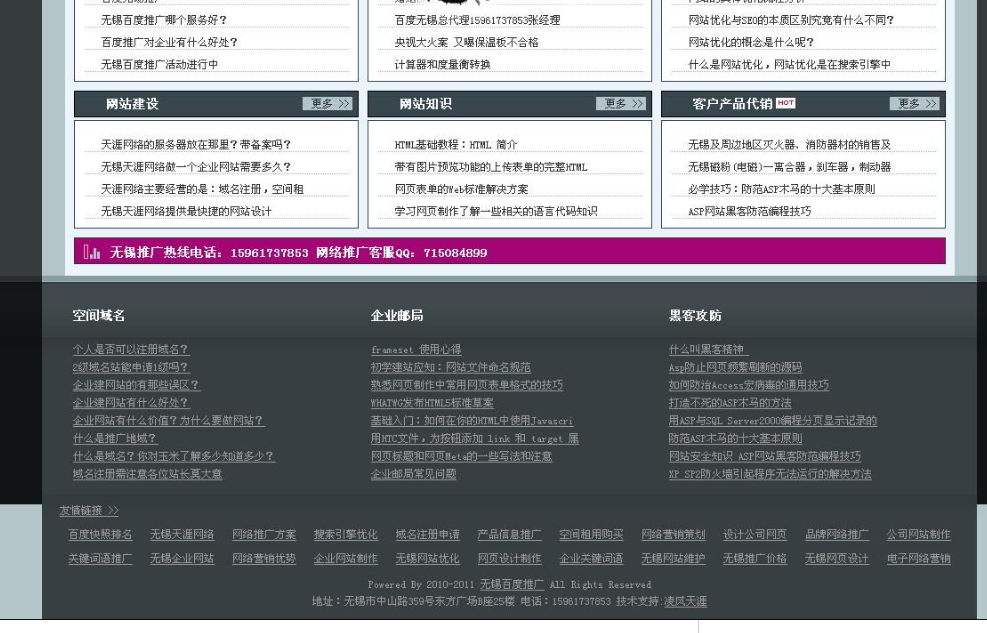Open 友情链接 link with arrows
This screenshot has width=987, height=633.
point(89,510)
